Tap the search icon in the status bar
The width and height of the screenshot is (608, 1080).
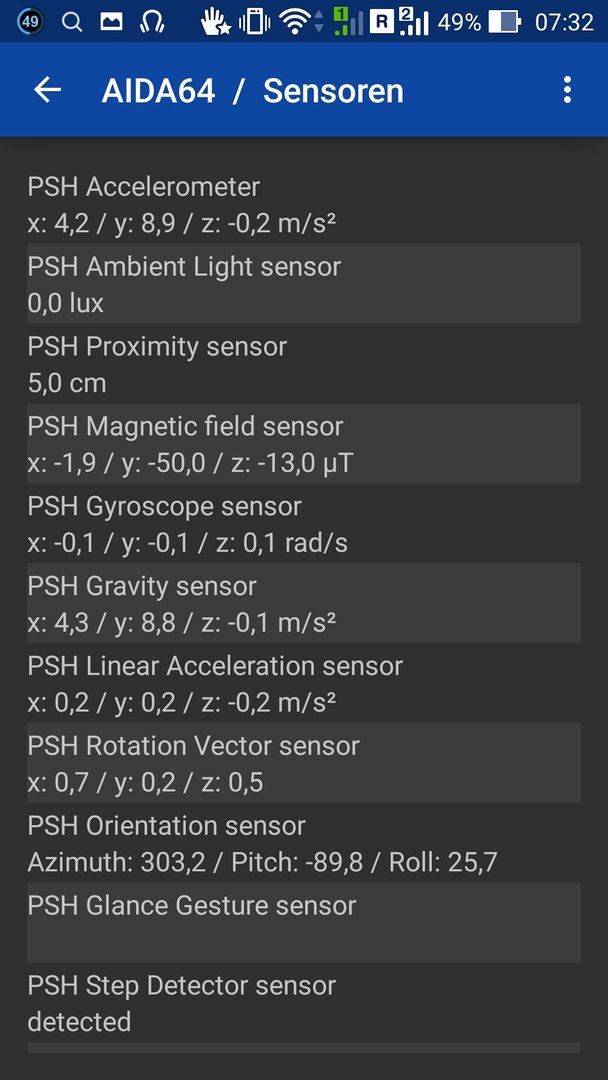click(x=72, y=22)
